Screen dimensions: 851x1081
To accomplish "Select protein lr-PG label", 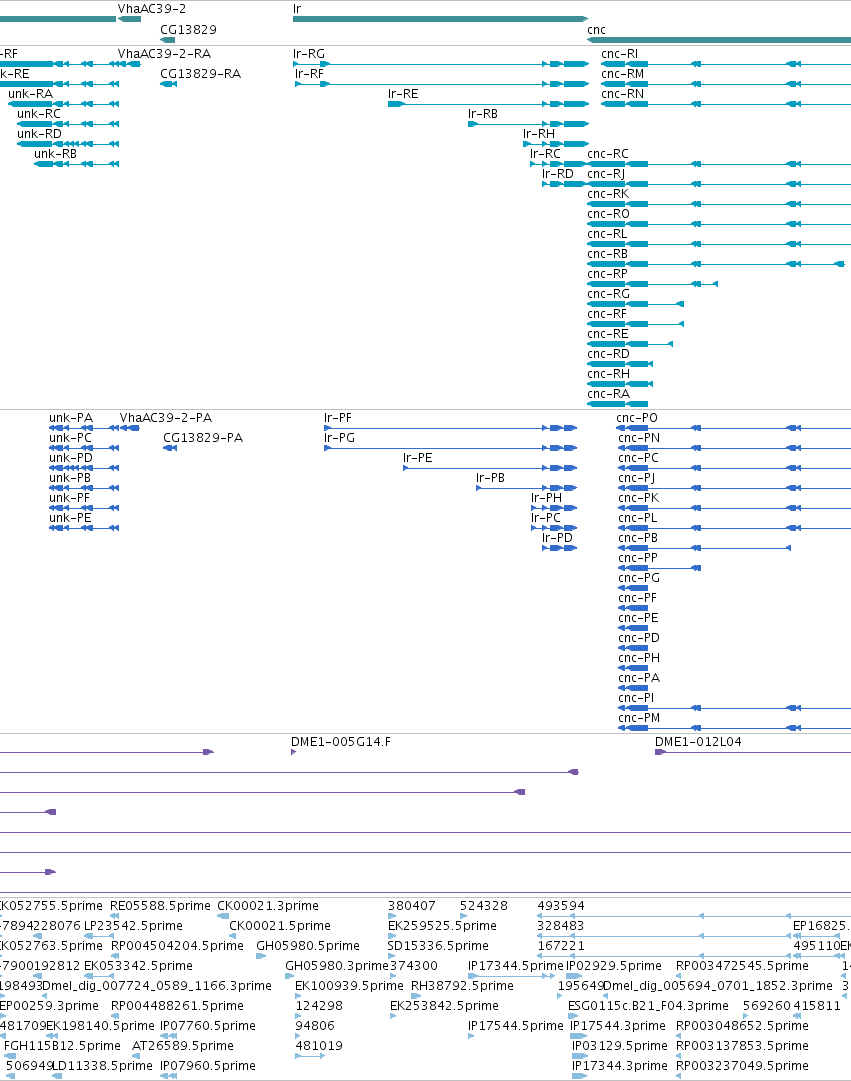I will coord(339,438).
